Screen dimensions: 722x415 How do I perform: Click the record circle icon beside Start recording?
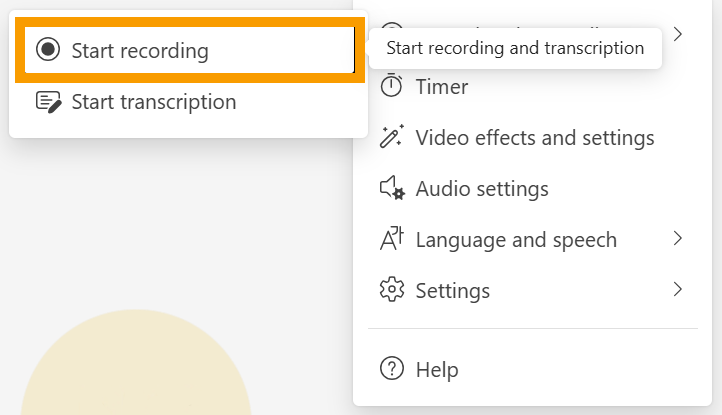[x=48, y=51]
